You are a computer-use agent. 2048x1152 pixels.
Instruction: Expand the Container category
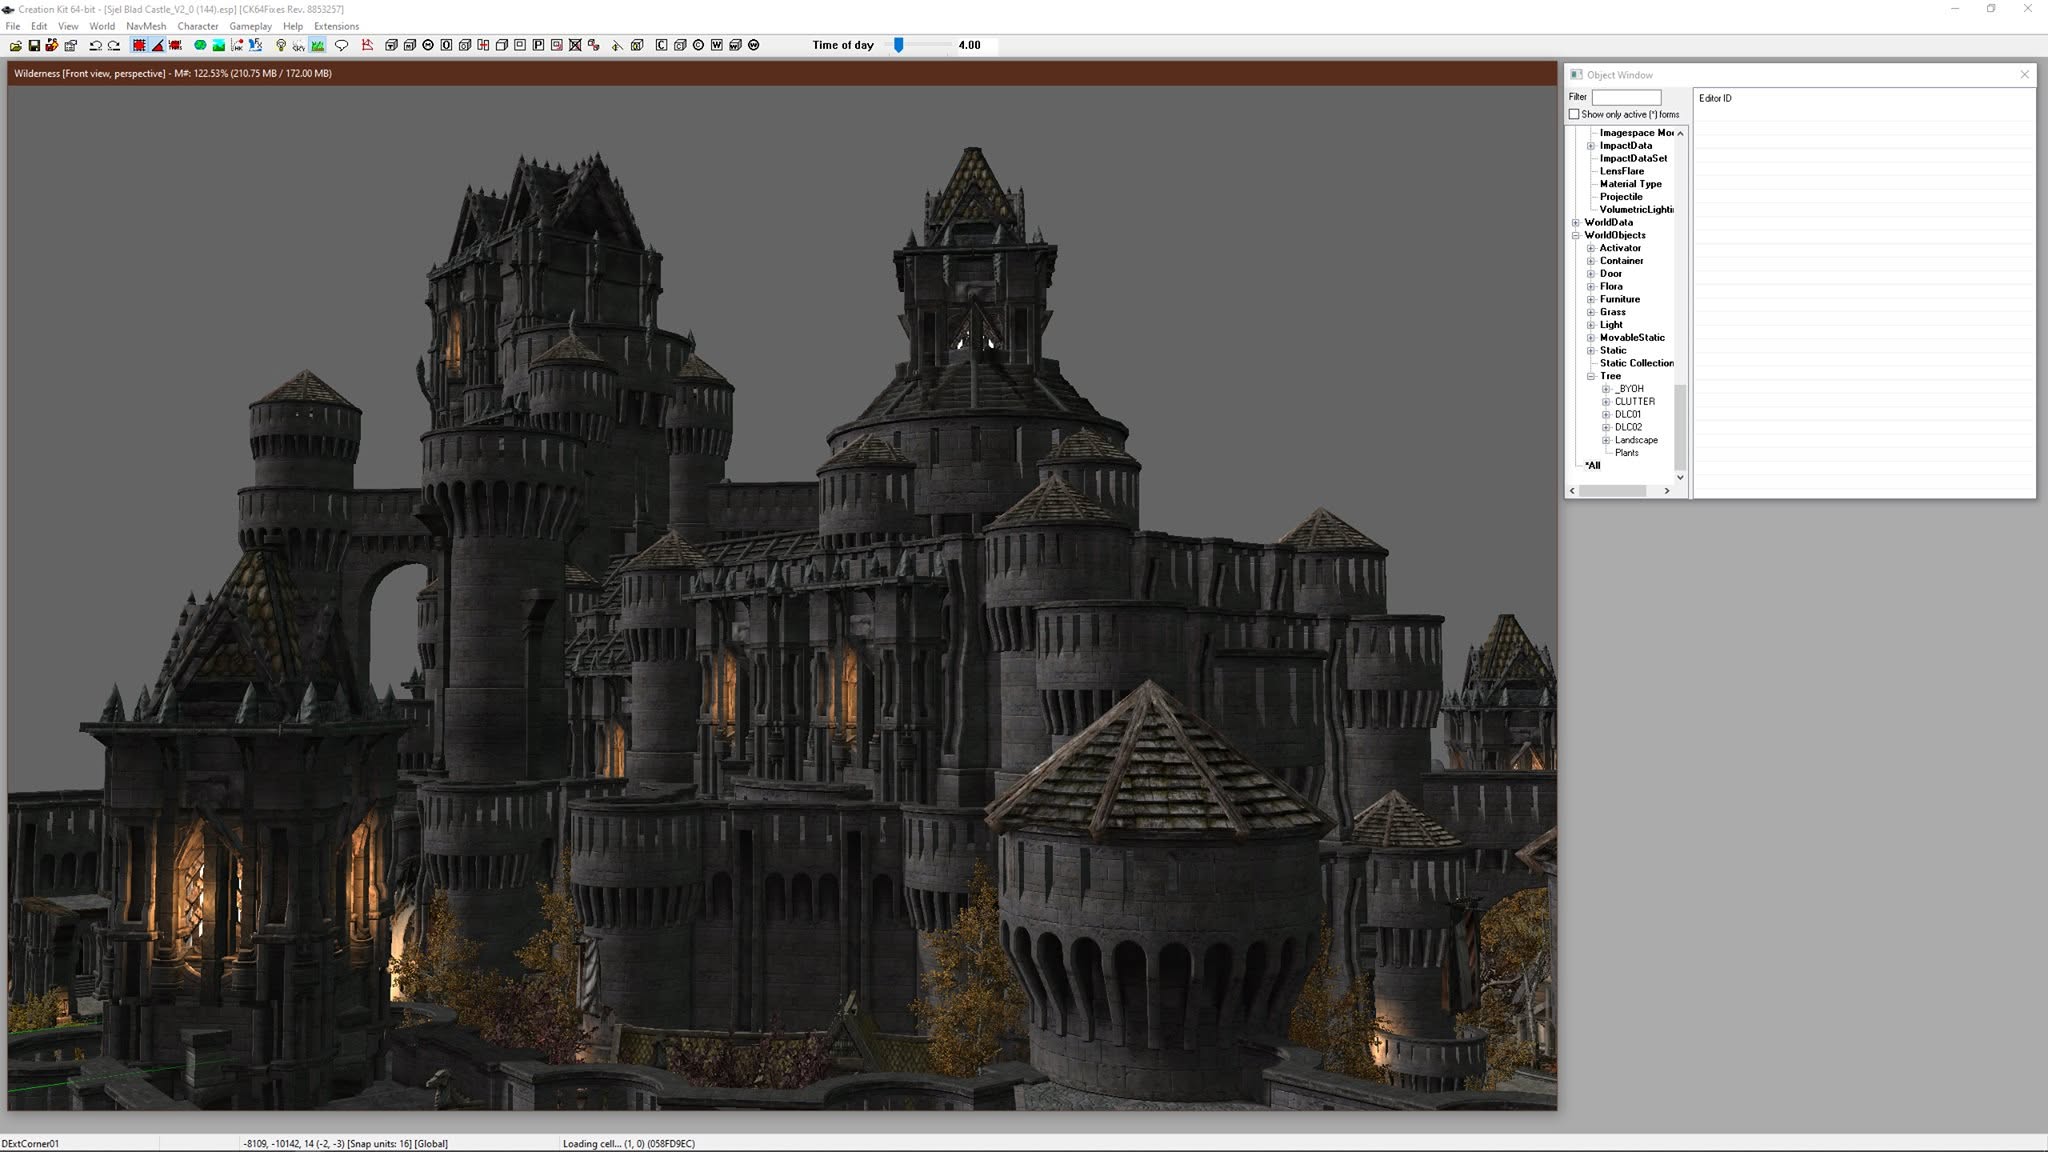(1591, 261)
